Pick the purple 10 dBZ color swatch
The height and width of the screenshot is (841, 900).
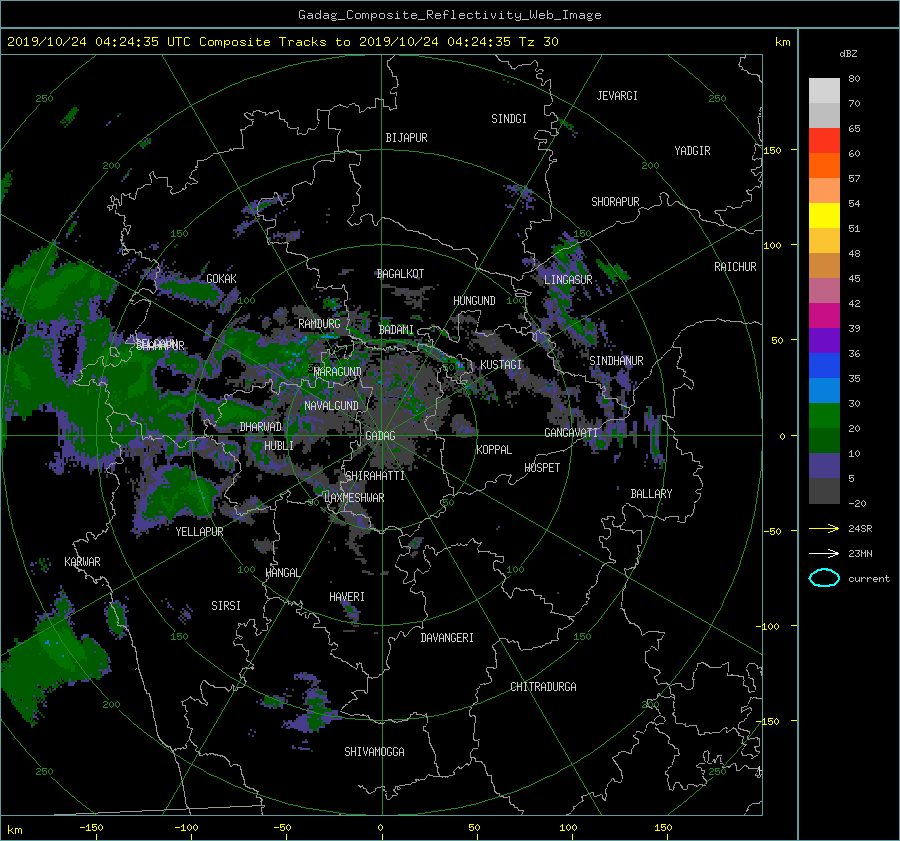tap(824, 465)
